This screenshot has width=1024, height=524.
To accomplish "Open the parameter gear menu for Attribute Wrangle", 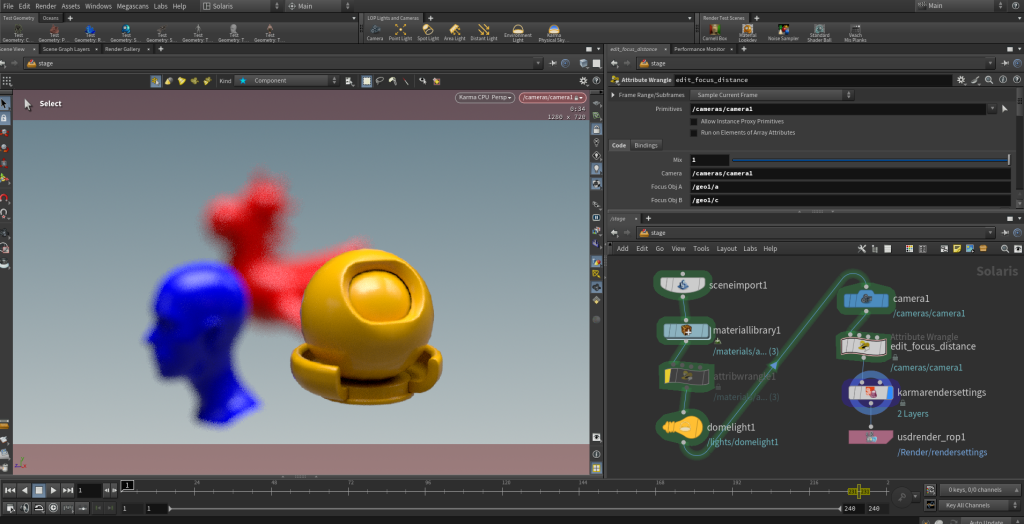I will pyautogui.click(x=961, y=79).
